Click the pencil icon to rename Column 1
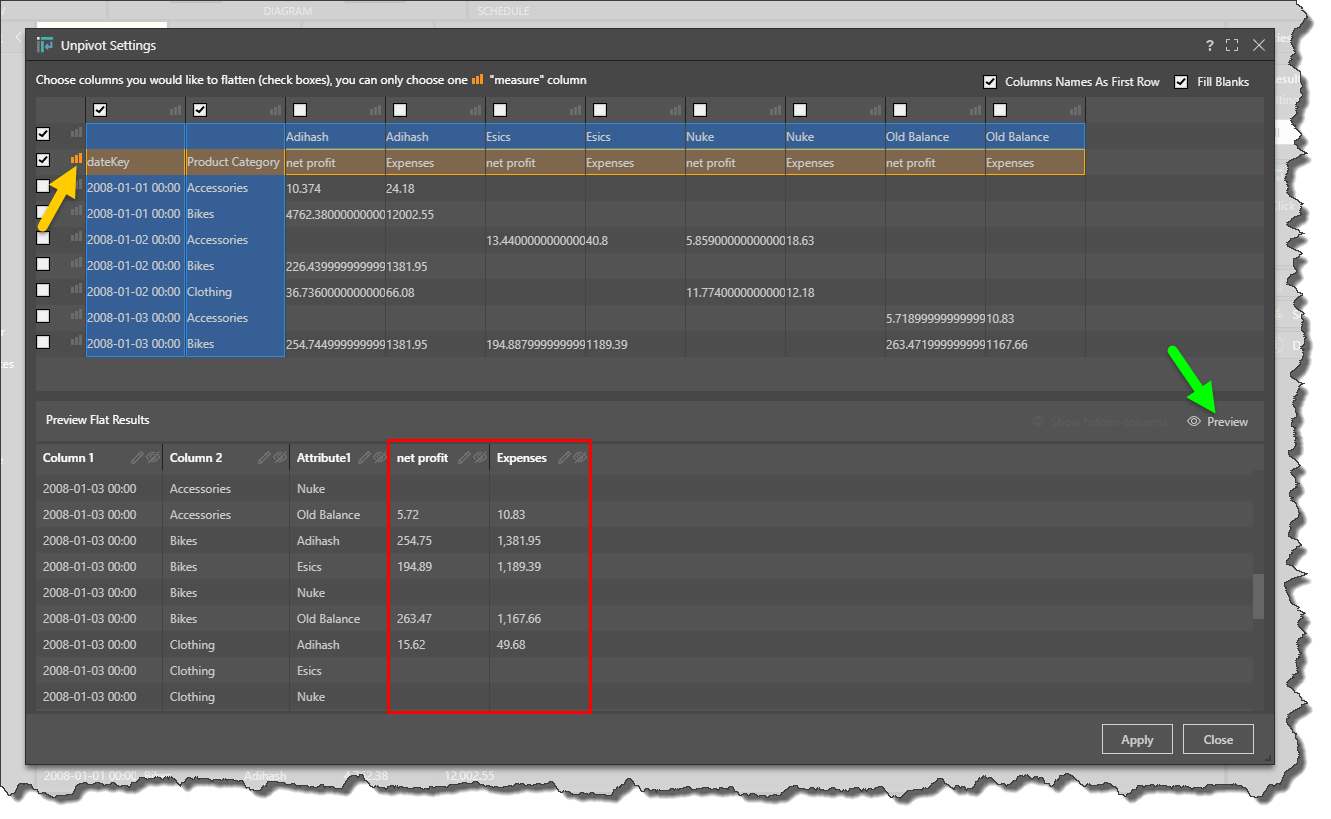1331x819 pixels. coord(137,458)
